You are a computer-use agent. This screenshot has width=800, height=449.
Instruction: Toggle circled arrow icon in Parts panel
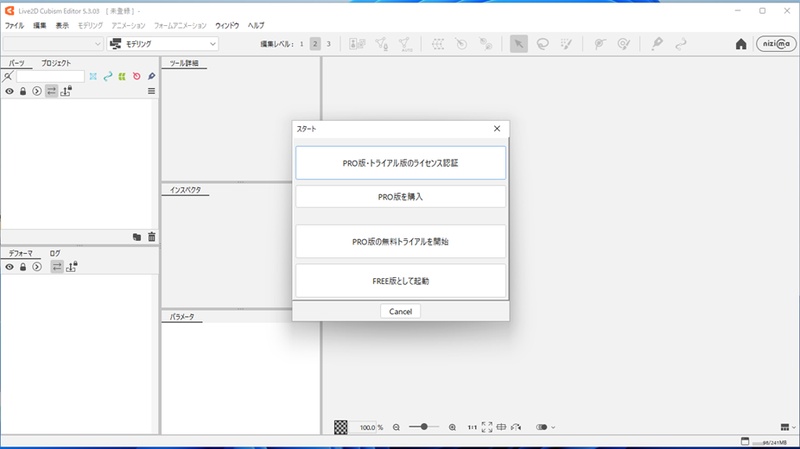pyautogui.click(x=37, y=91)
